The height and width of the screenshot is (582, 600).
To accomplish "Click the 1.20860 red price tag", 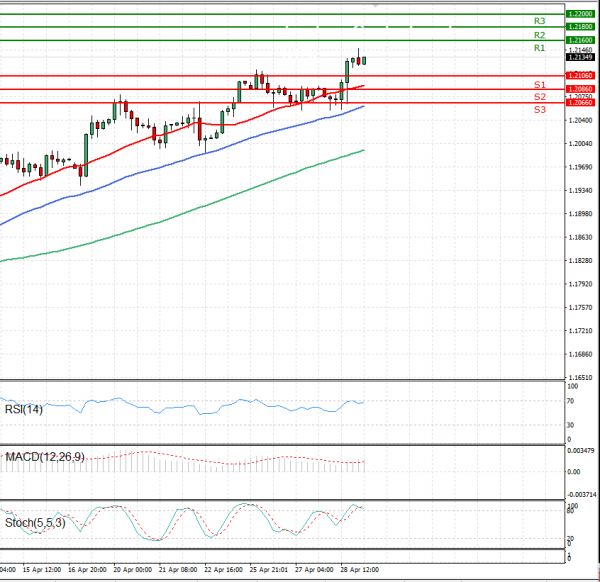I will [x=579, y=89].
